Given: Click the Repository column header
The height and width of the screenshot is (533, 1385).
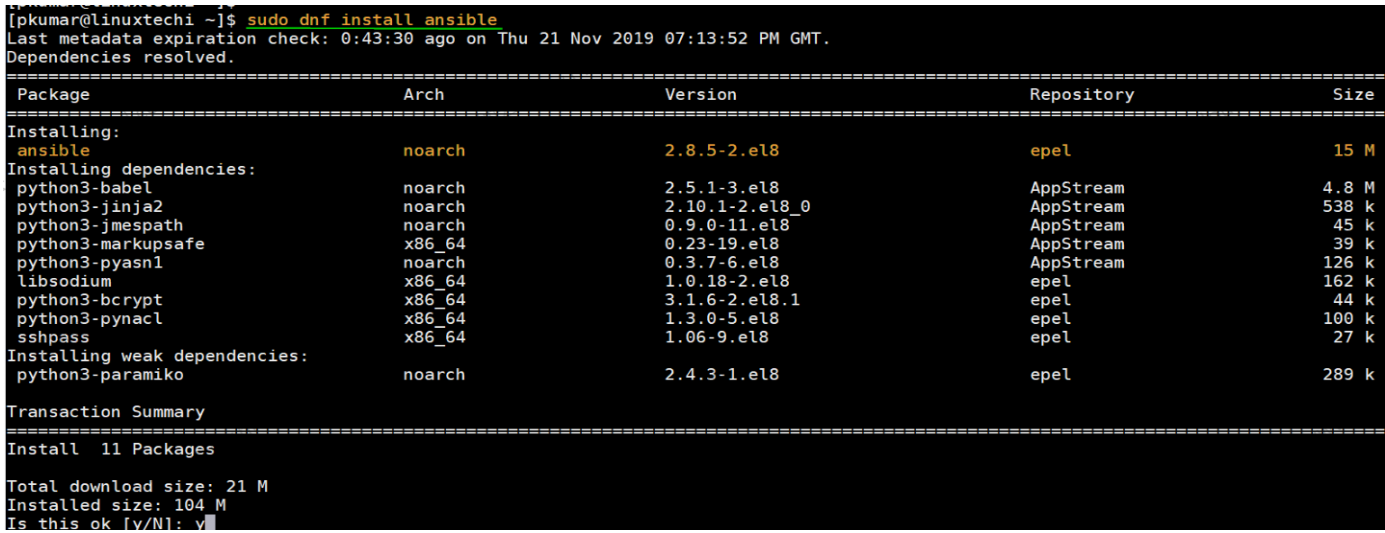Looking at the screenshot, I should 1081,94.
